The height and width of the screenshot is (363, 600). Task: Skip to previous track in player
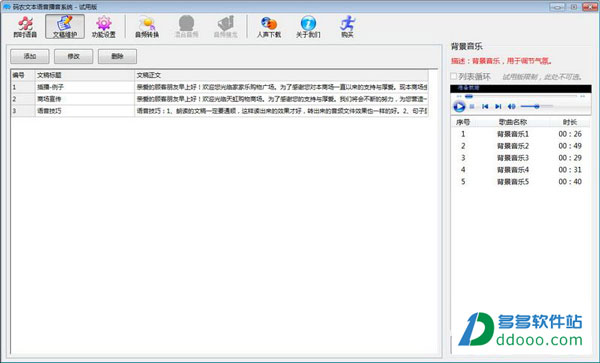pos(485,106)
